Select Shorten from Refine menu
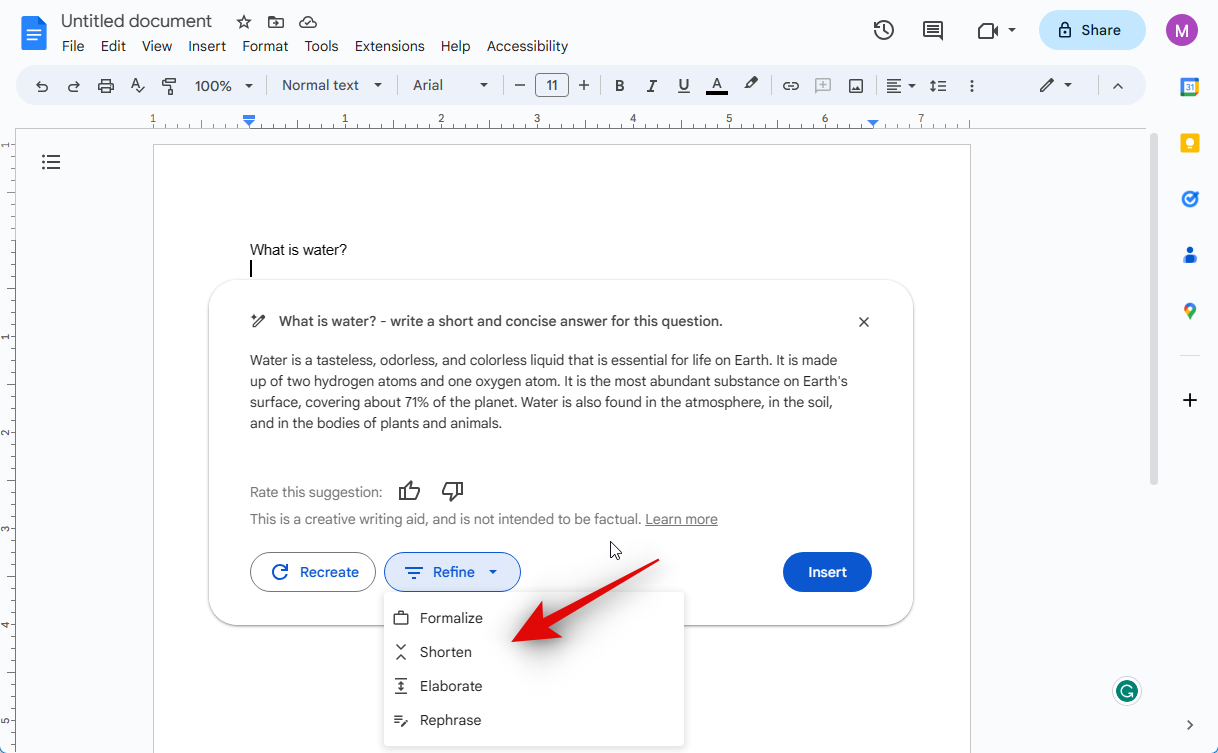 tap(445, 652)
